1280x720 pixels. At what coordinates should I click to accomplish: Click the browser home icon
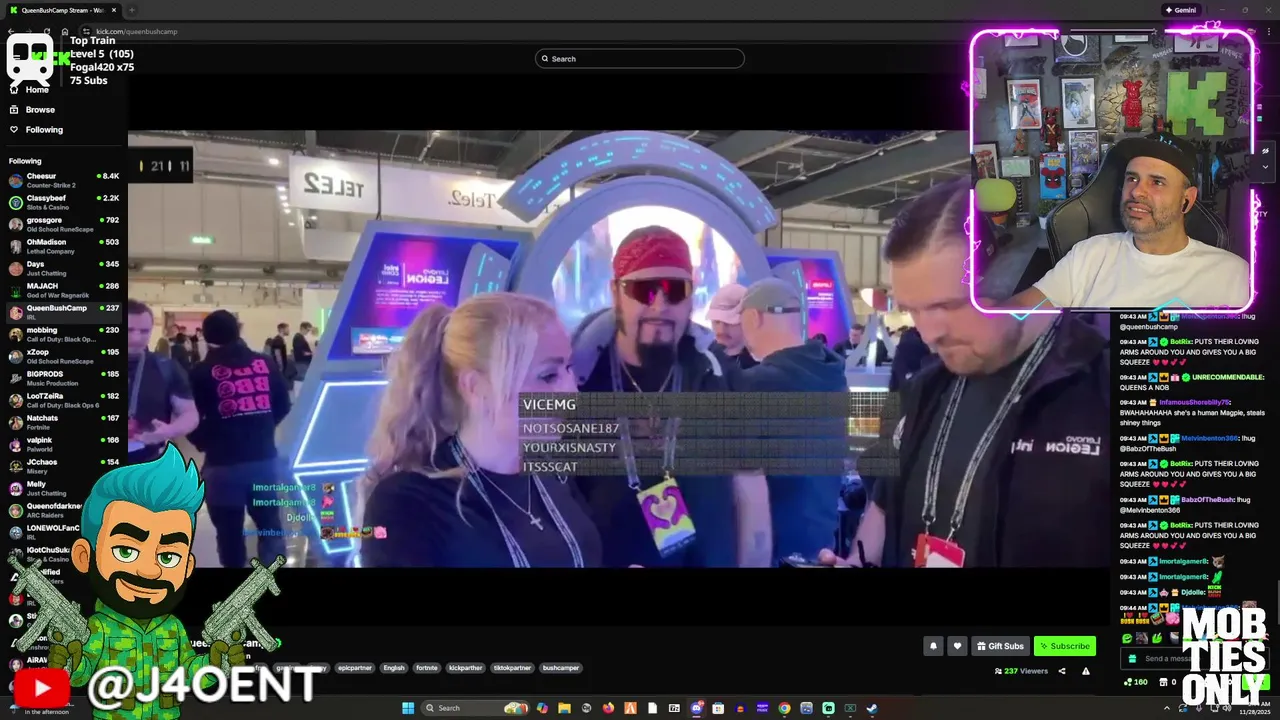click(x=65, y=31)
